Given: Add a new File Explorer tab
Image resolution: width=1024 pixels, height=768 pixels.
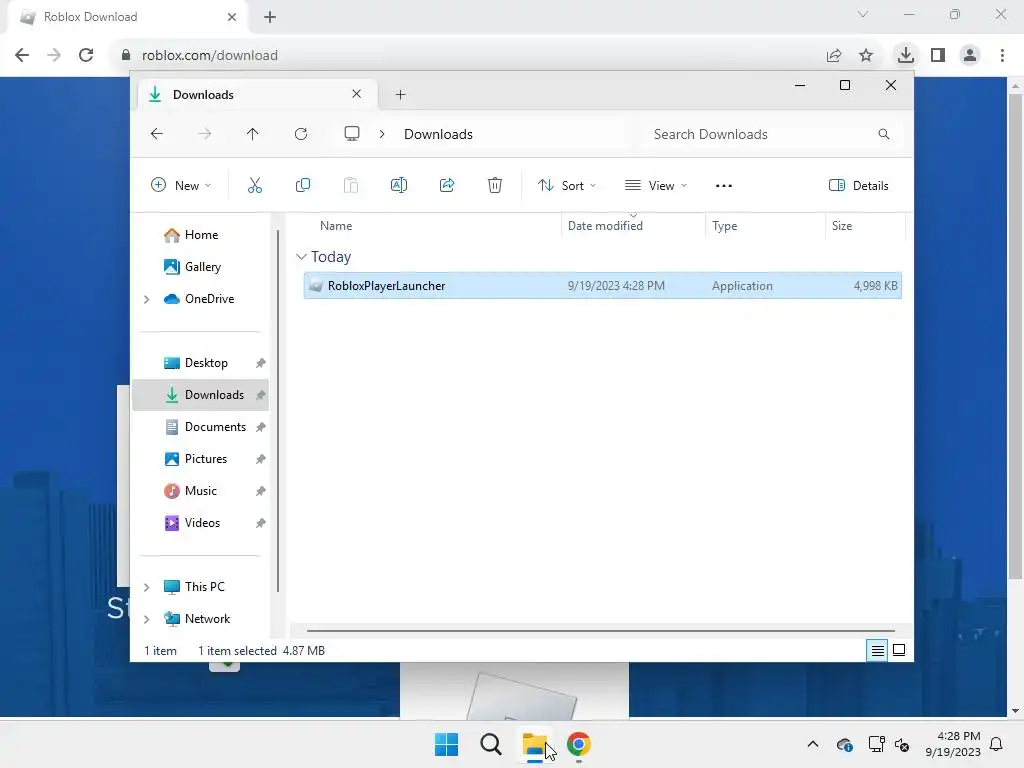Looking at the screenshot, I should click(x=400, y=95).
